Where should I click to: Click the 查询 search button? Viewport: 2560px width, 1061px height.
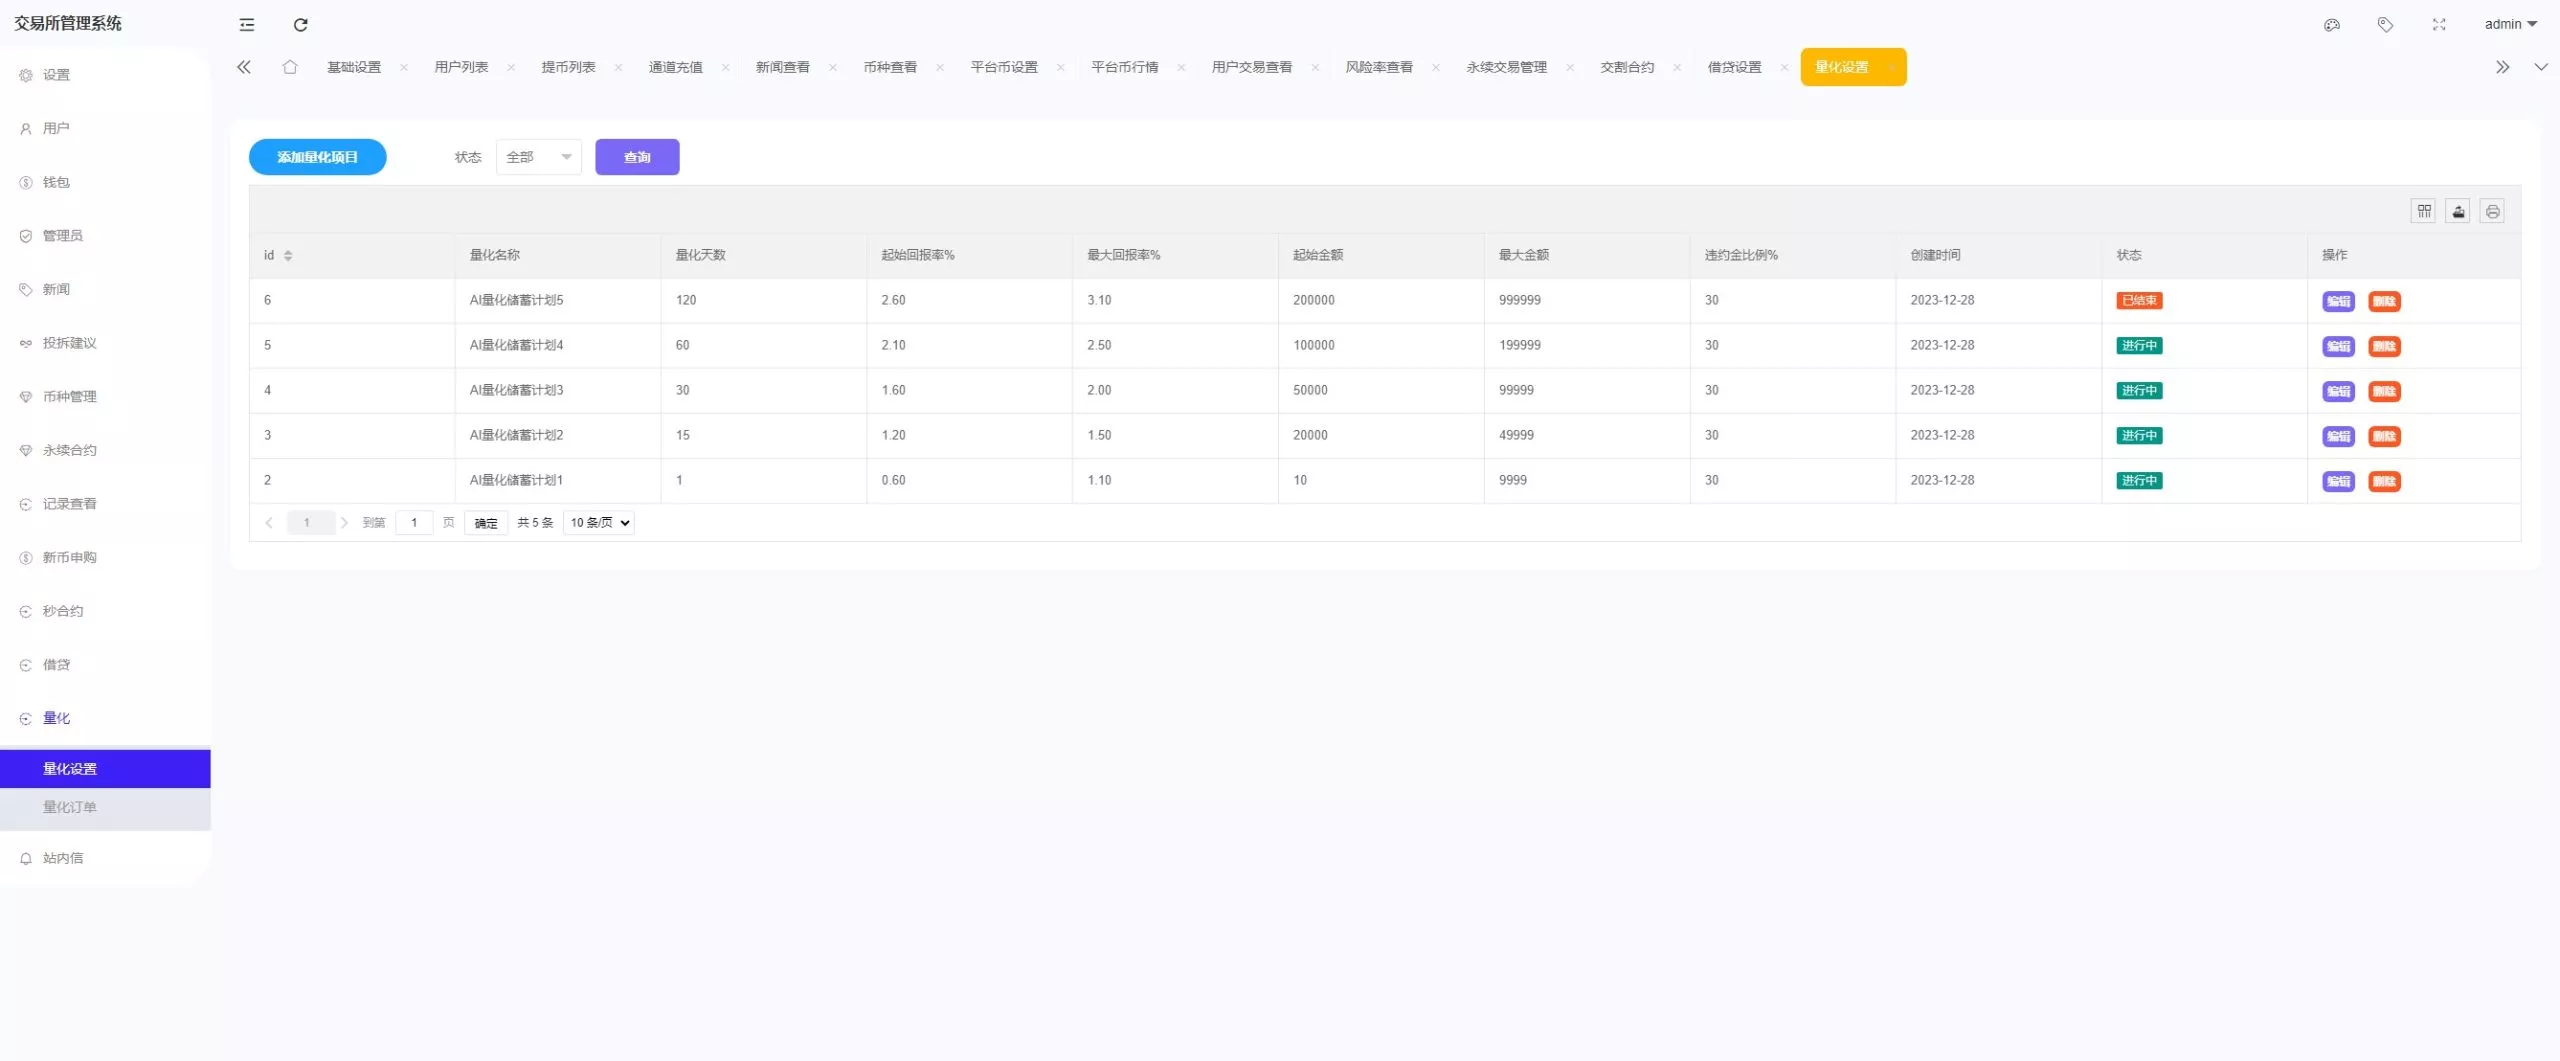point(636,157)
